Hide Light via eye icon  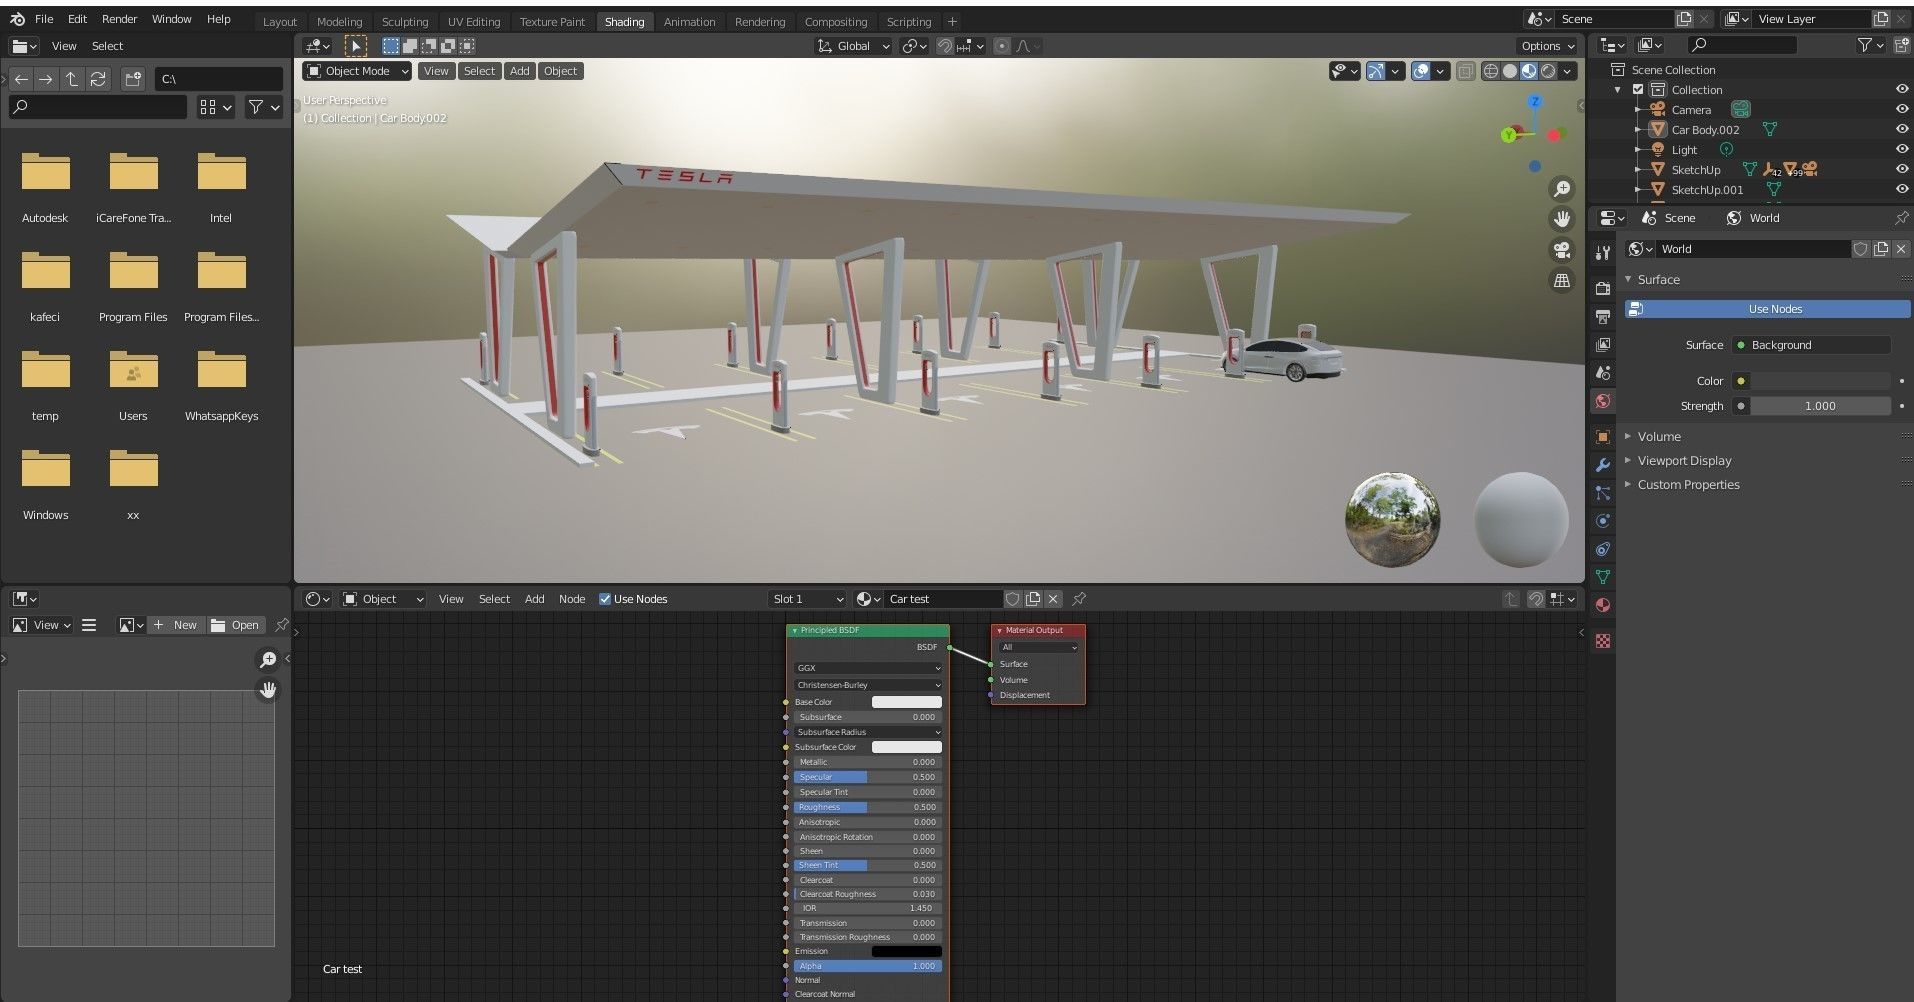(x=1902, y=150)
